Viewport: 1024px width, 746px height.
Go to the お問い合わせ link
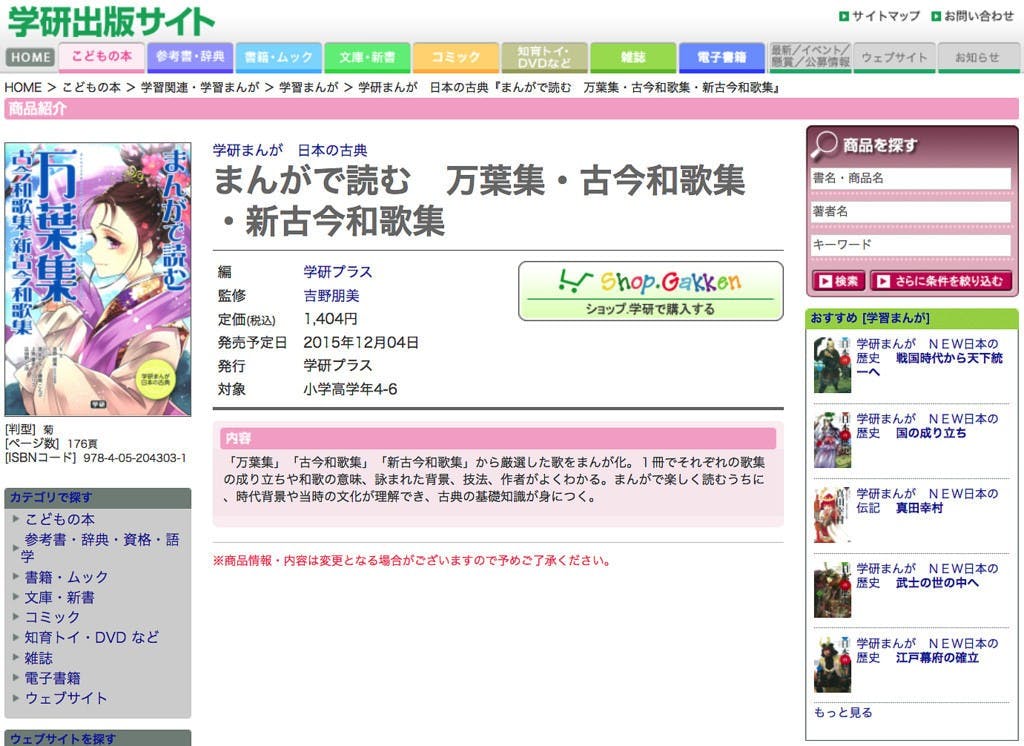coord(979,16)
